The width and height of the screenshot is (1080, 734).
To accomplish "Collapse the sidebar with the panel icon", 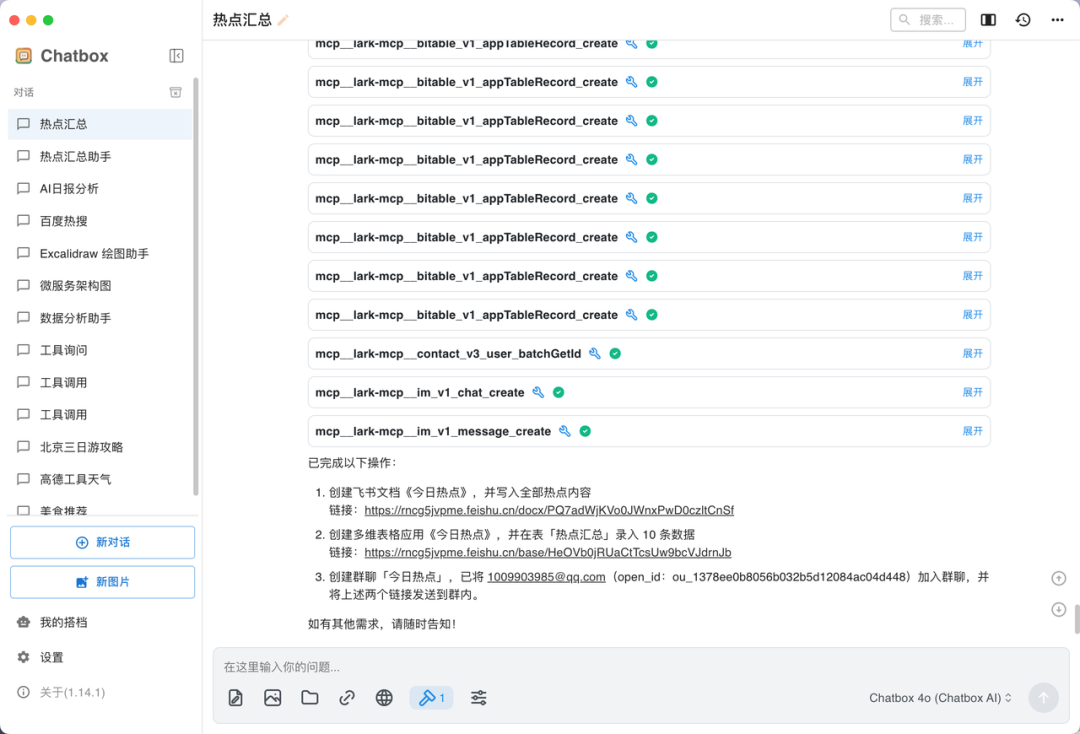I will (x=176, y=55).
